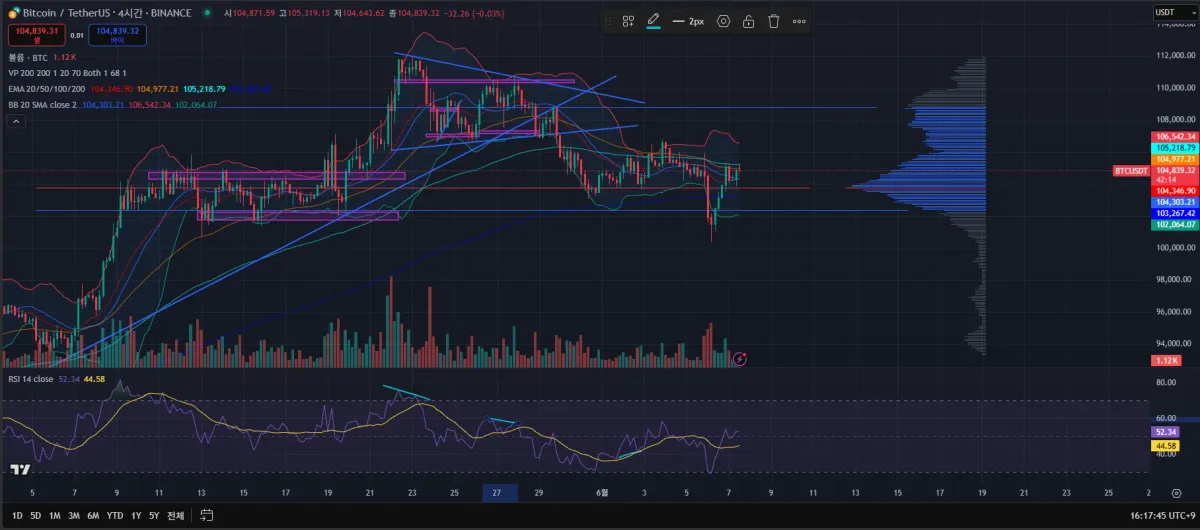Lock the selected drawing
1200x530 pixels.
click(x=748, y=21)
